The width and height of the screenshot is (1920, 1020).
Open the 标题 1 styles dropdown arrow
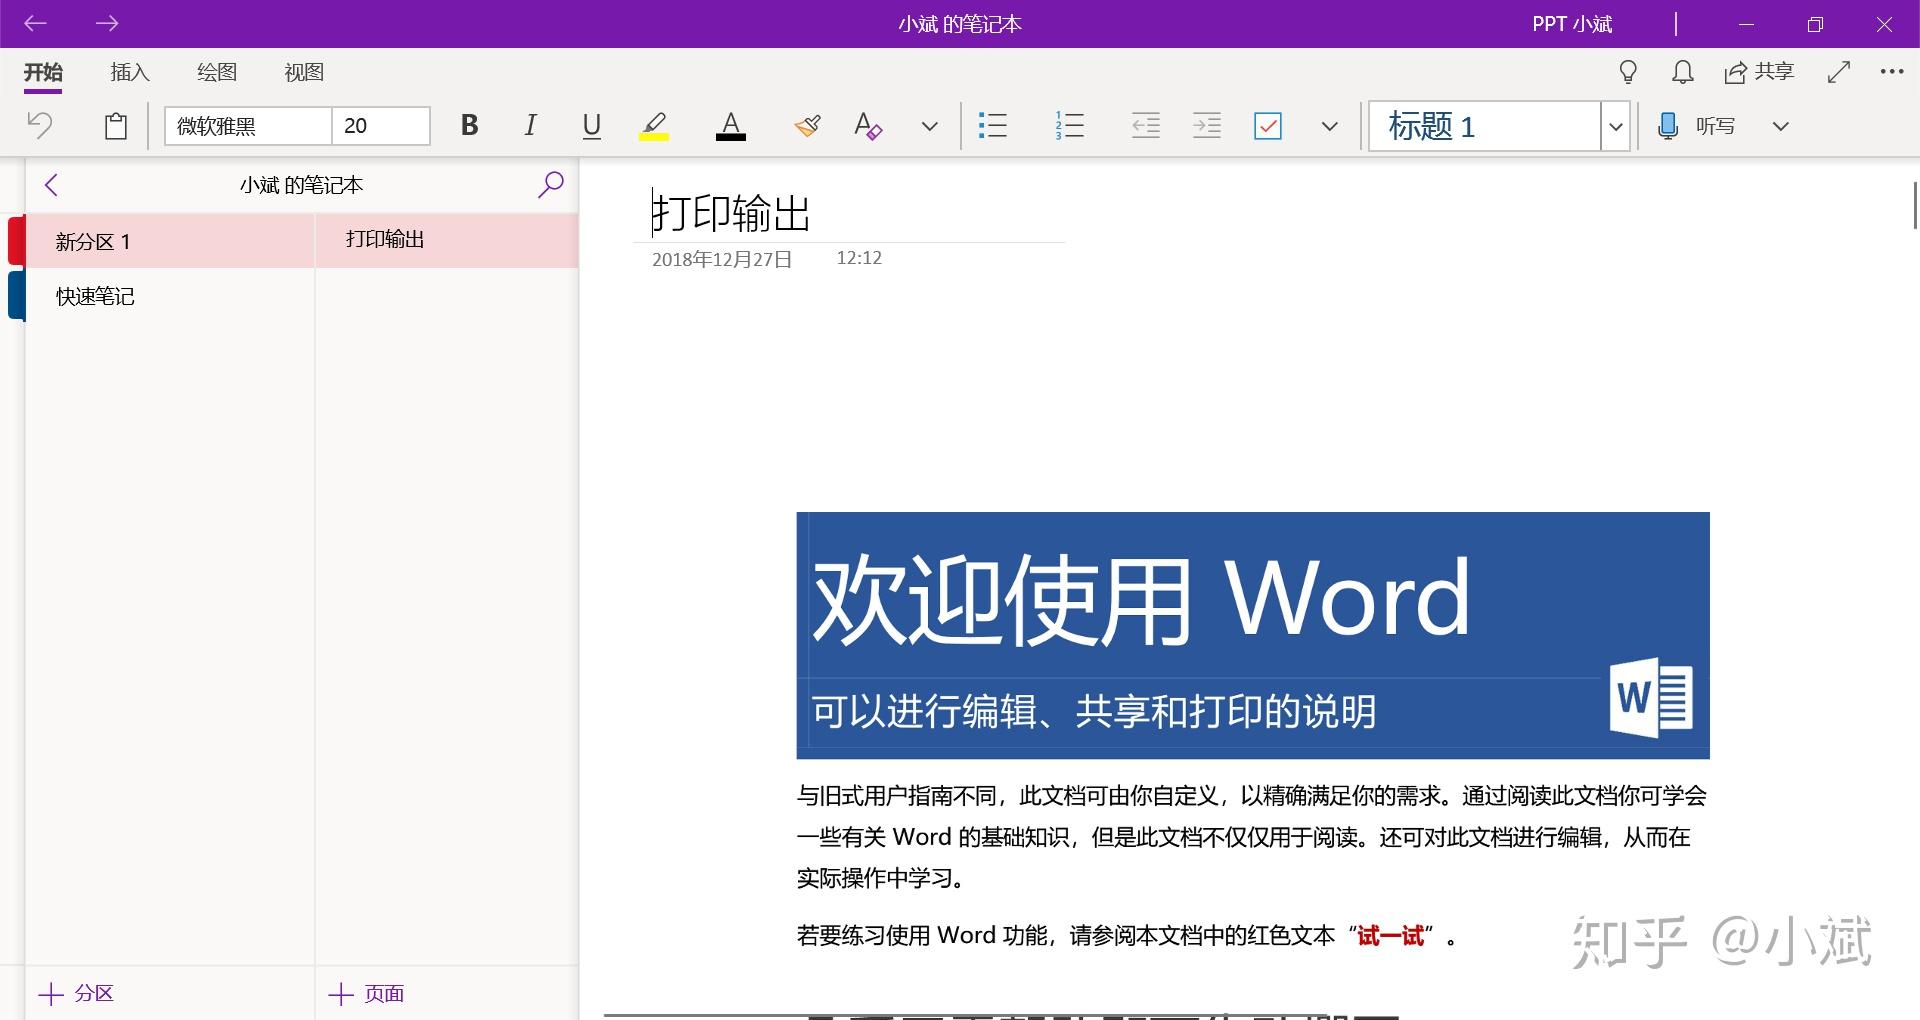pos(1615,126)
